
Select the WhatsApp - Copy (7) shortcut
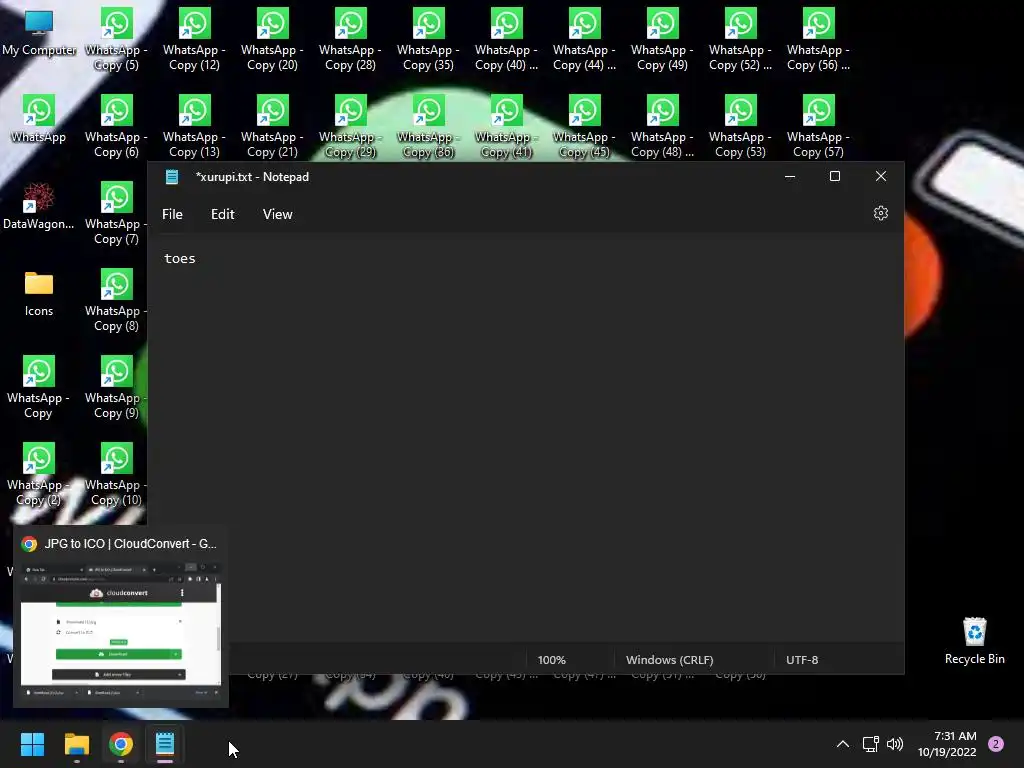click(116, 213)
